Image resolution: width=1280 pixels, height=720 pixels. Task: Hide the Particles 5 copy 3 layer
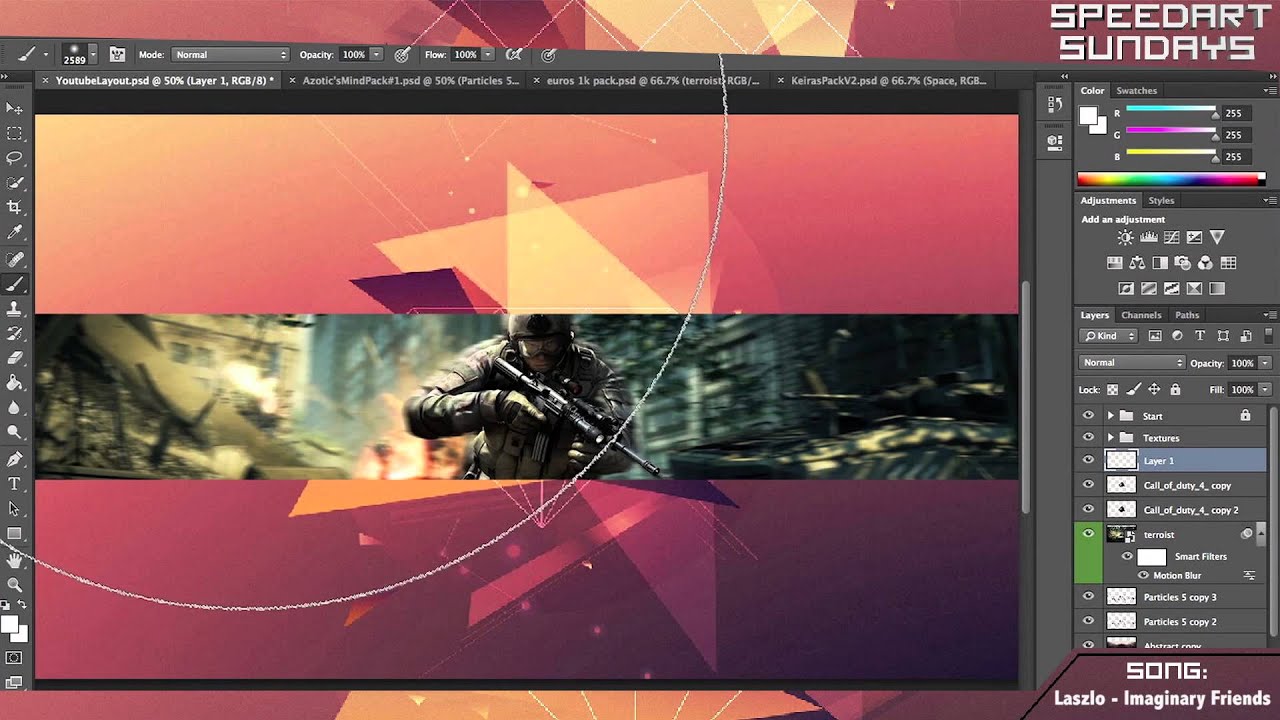point(1088,596)
